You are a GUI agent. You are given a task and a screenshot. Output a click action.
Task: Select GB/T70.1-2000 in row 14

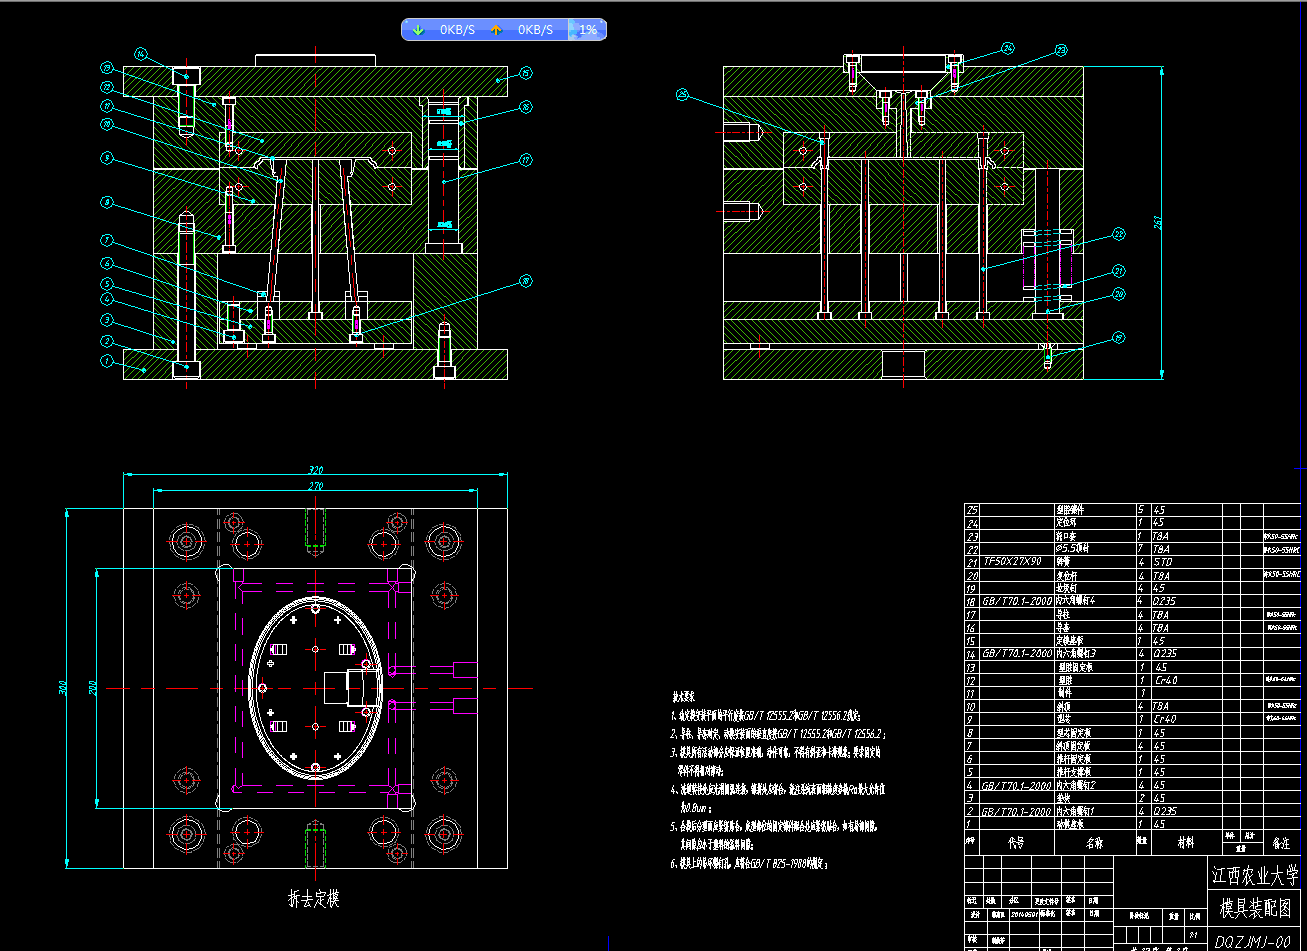click(x=1017, y=653)
